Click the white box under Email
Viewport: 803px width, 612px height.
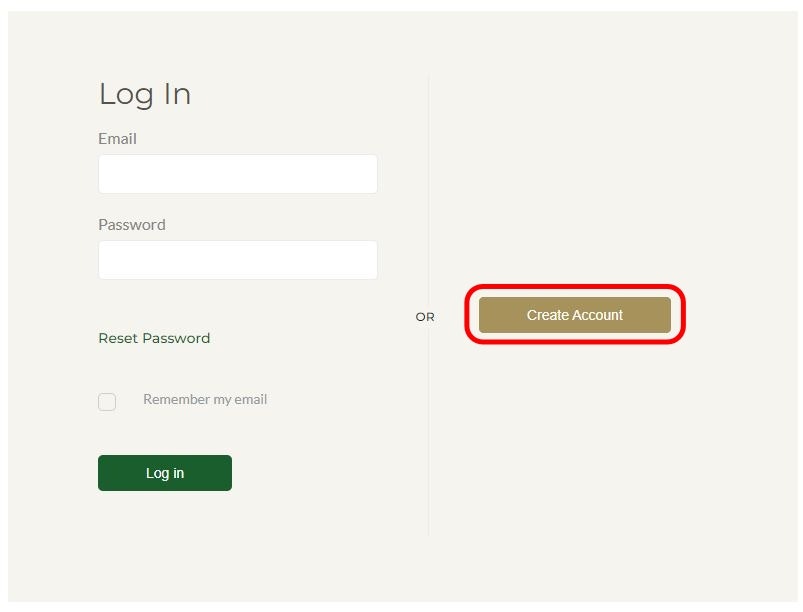coord(237,174)
